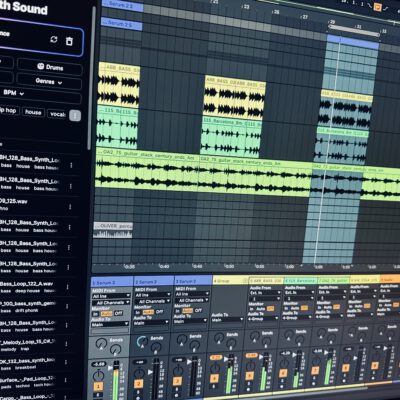This screenshot has width=400, height=400.
Task: Toggle track 1 activator button
Action: pyautogui.click(x=98, y=387)
